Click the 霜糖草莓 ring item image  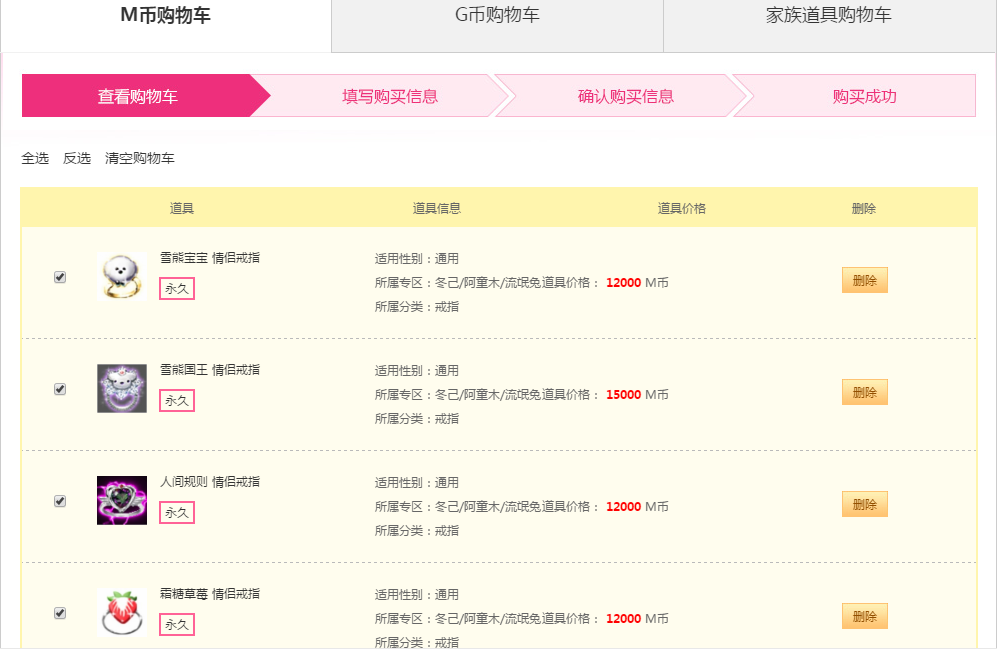click(x=122, y=612)
